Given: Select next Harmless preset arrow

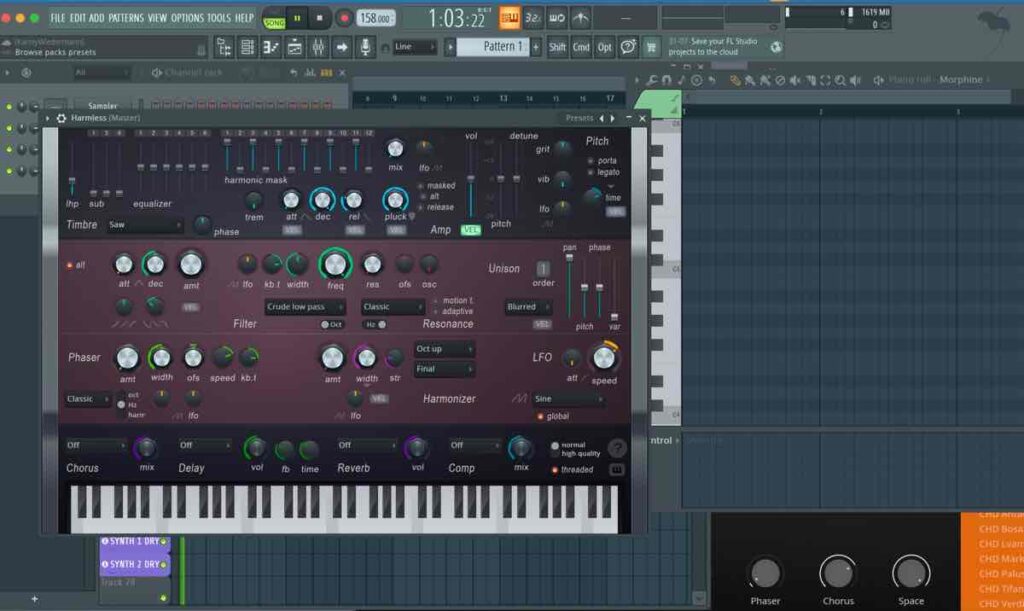Looking at the screenshot, I should (613, 118).
